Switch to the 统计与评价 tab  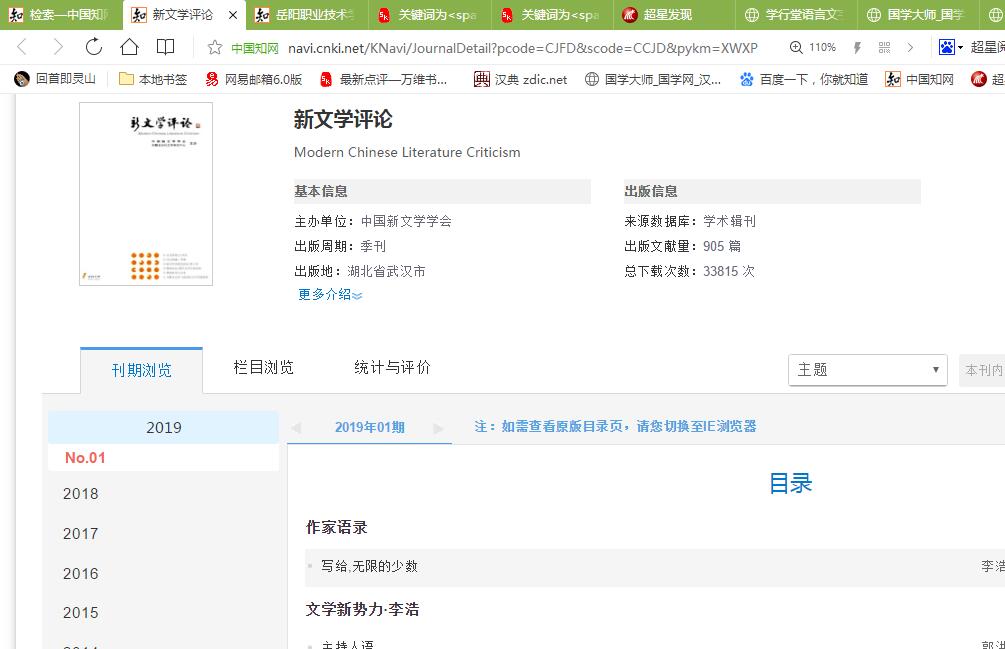click(x=392, y=368)
